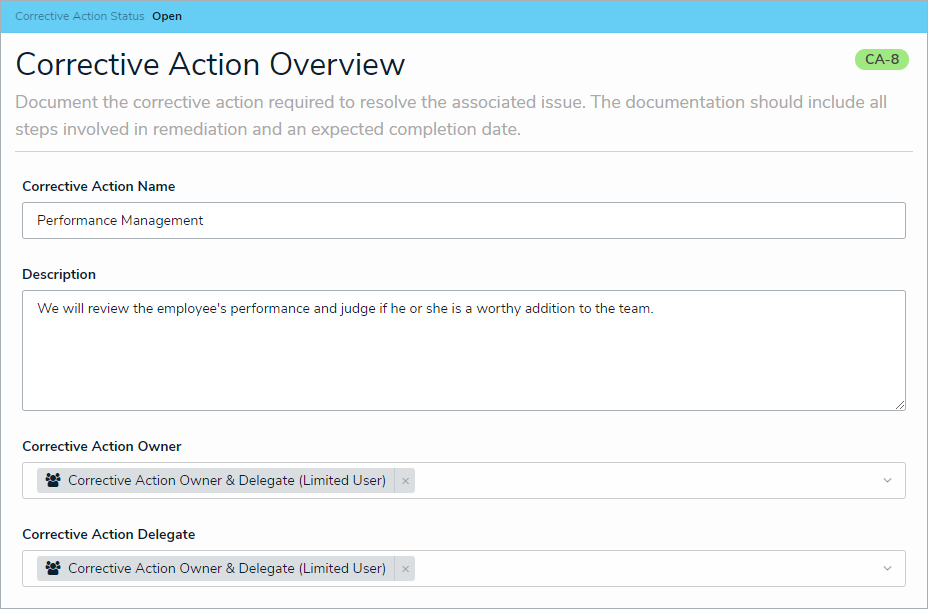Click the group icon in Corrective Action Delegate
This screenshot has width=928, height=609.
[x=54, y=568]
